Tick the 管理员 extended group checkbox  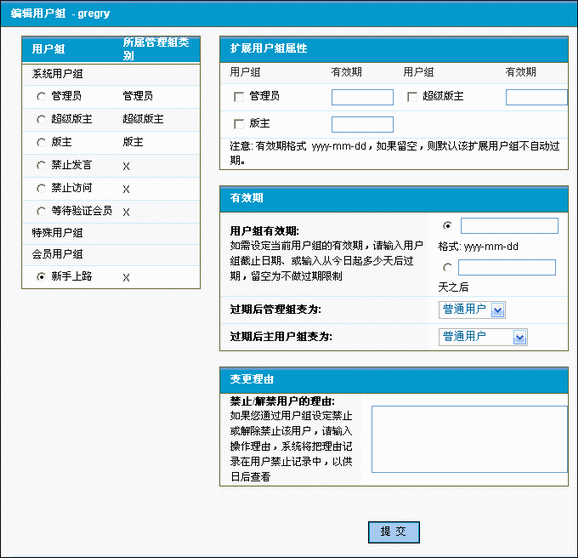pyautogui.click(x=239, y=97)
